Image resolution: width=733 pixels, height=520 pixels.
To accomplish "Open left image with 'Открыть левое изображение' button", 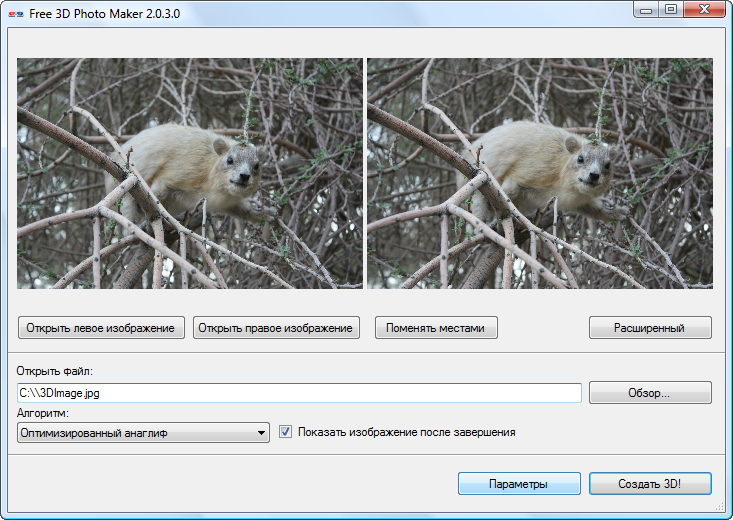I will [x=101, y=328].
